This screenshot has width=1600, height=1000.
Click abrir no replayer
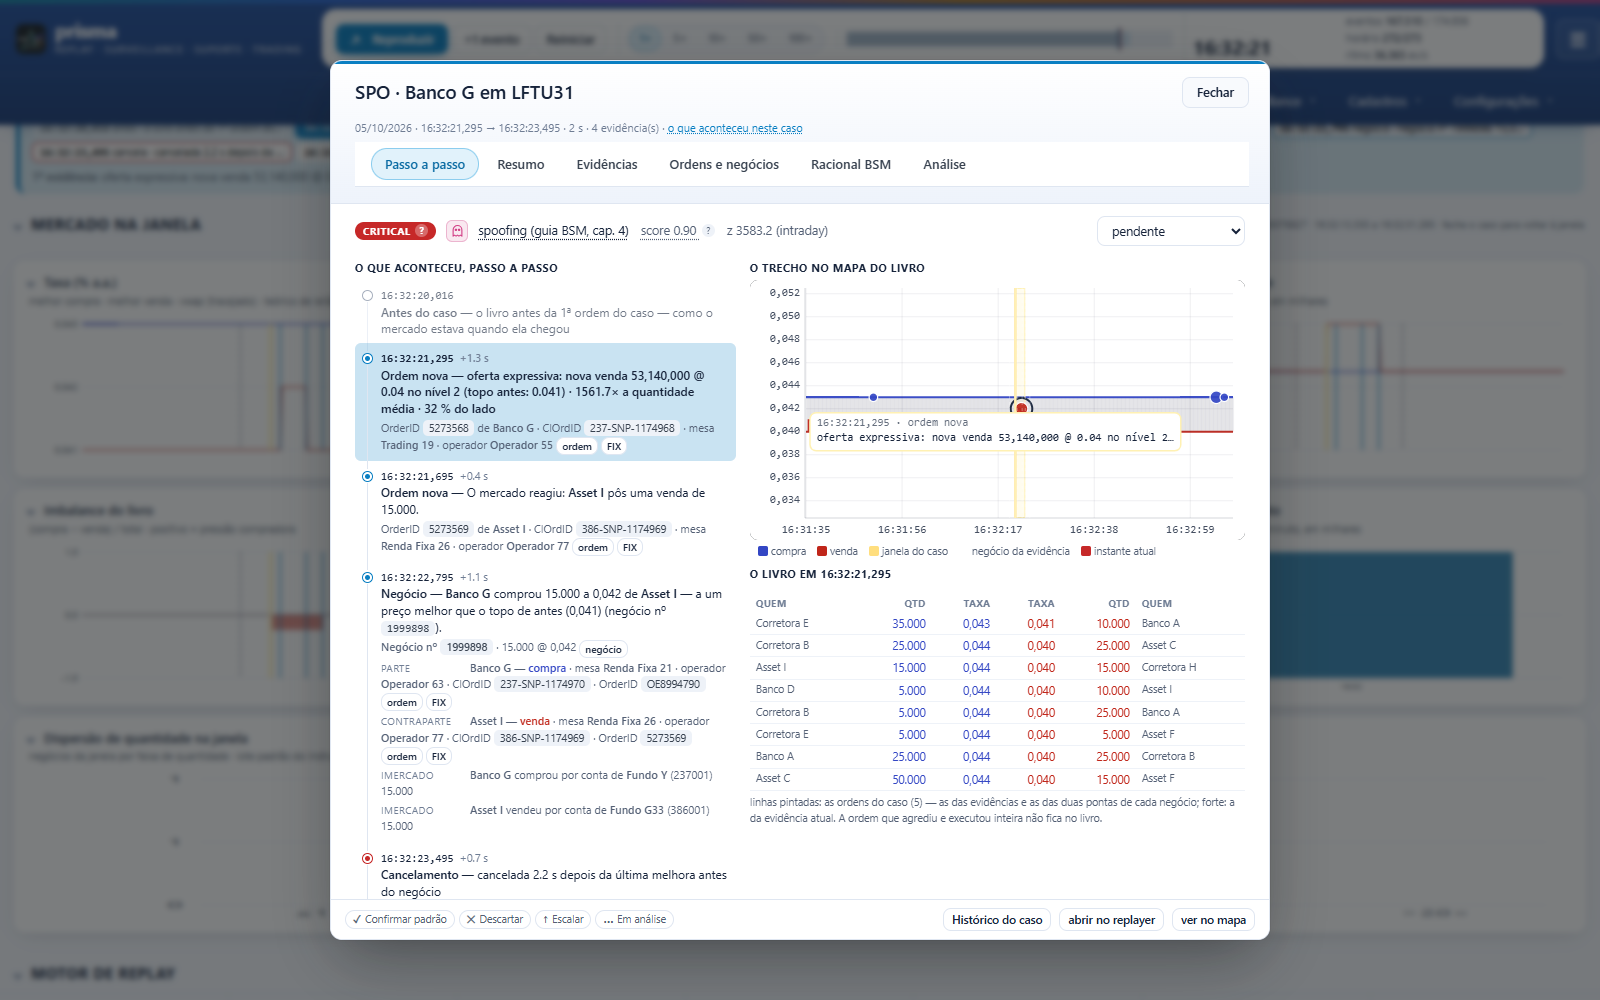[x=1111, y=920]
